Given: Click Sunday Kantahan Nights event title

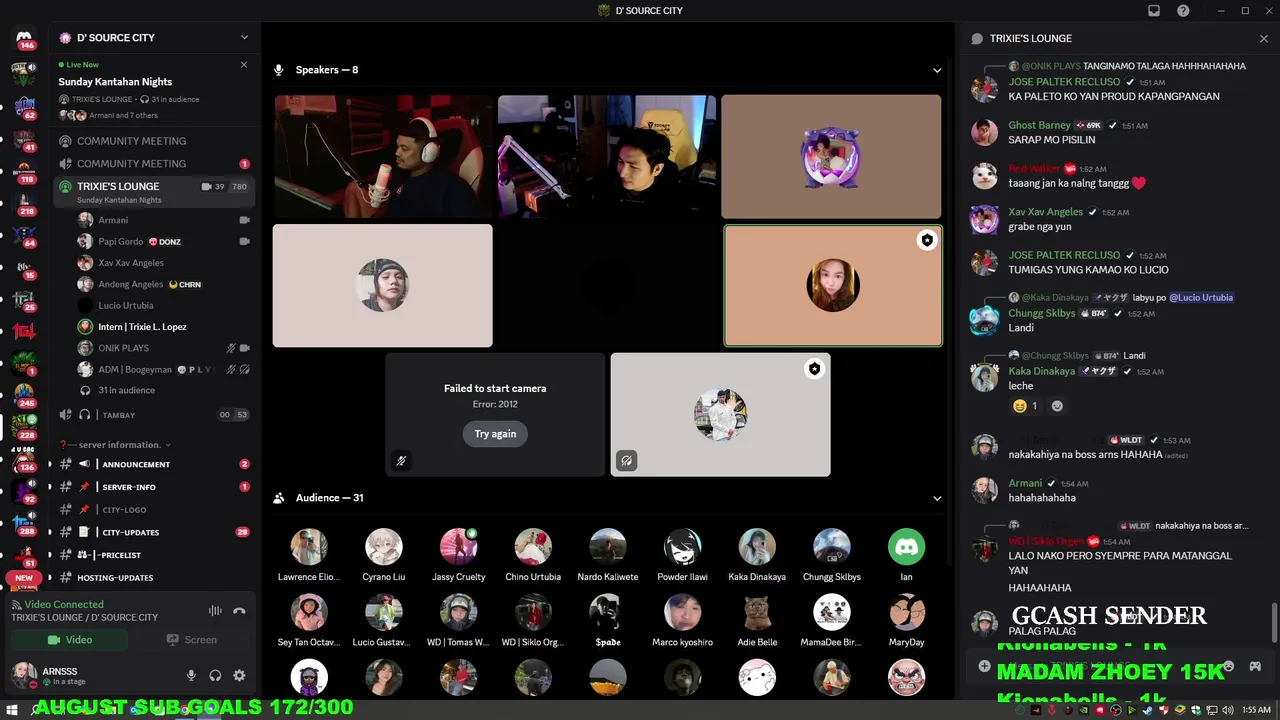Looking at the screenshot, I should click(x=115, y=82).
